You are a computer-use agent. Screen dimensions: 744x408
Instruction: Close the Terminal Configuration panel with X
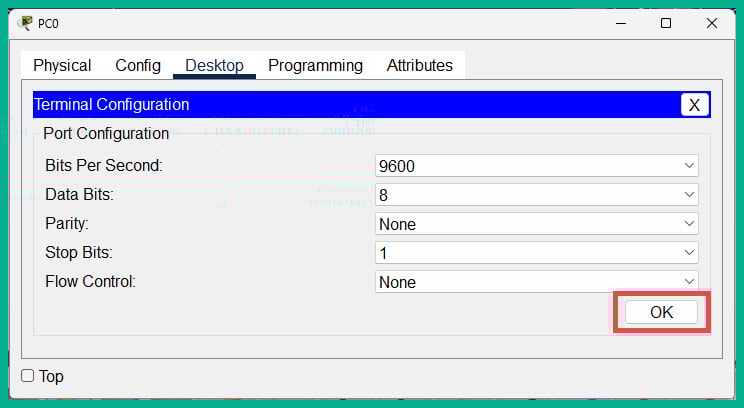[695, 105]
